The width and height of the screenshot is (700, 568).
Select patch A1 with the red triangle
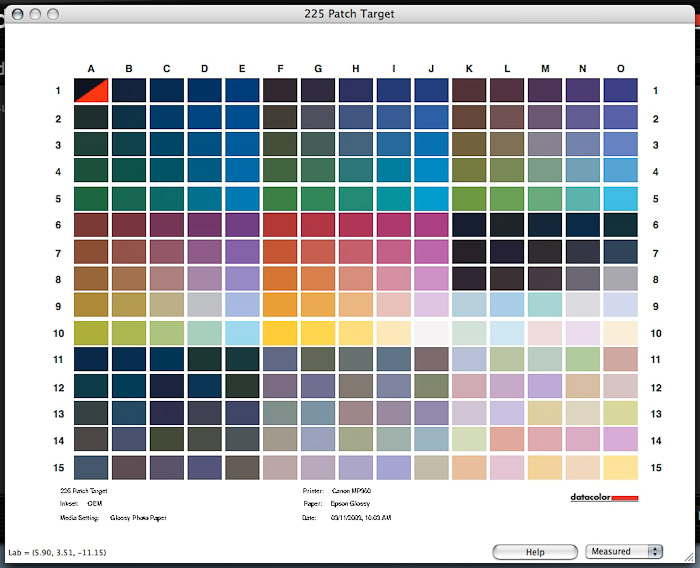point(91,90)
